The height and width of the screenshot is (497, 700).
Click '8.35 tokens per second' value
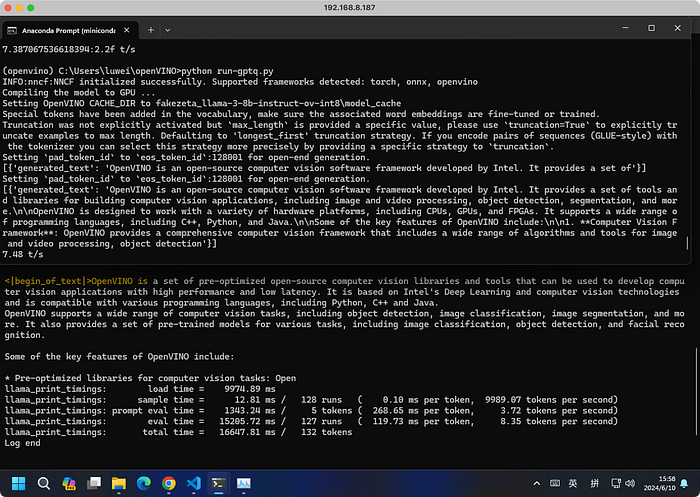(x=559, y=421)
